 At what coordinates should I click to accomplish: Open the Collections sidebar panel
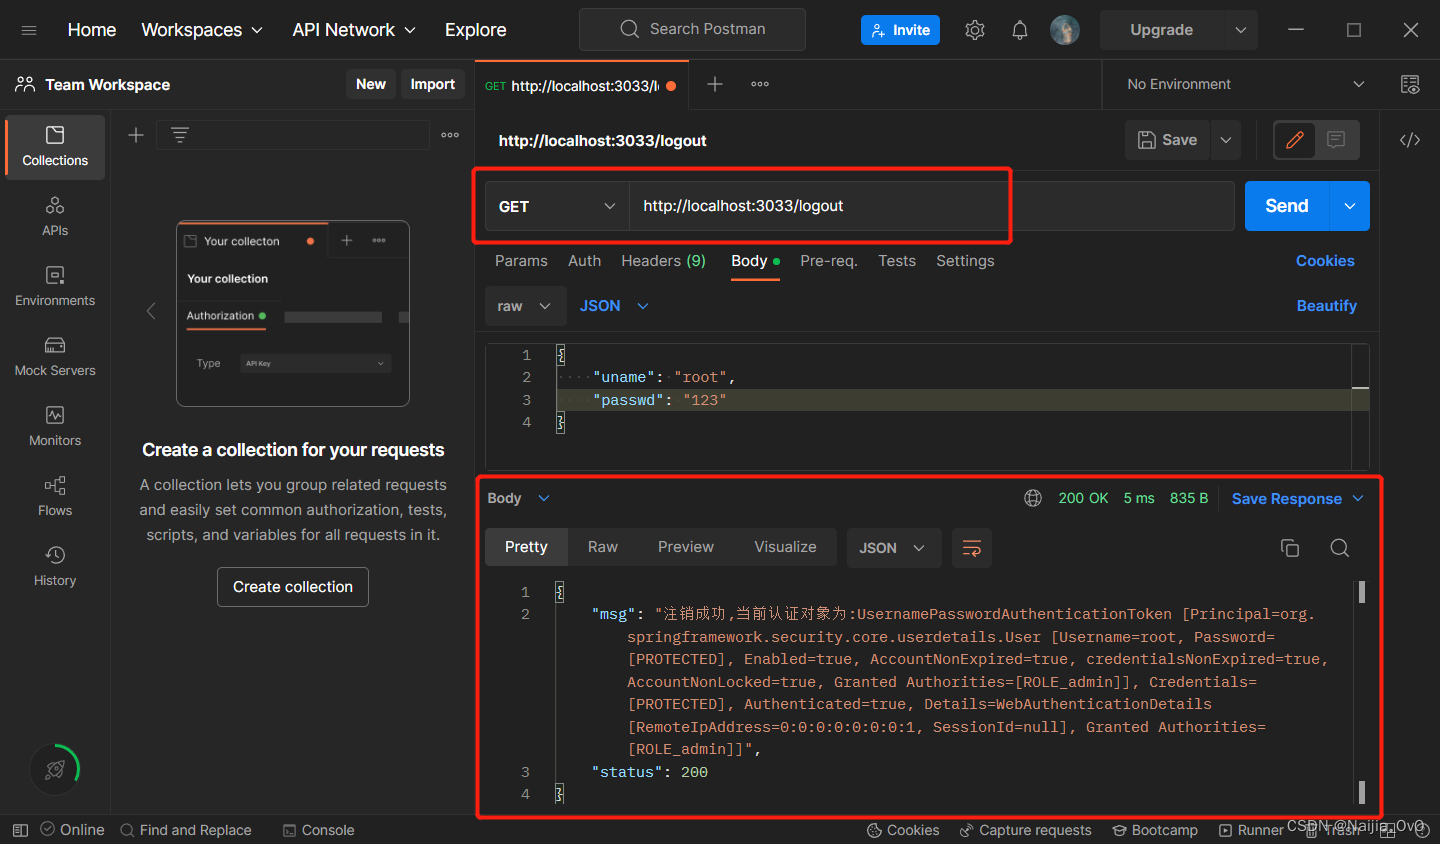pyautogui.click(x=55, y=147)
